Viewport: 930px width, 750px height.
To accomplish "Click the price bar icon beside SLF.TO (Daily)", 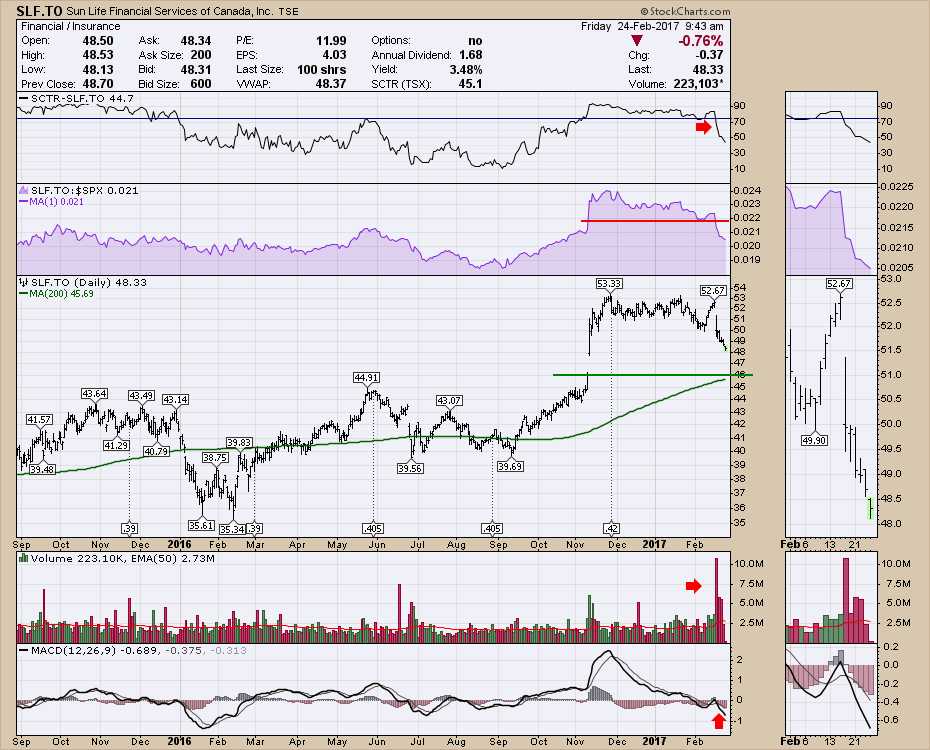I will click(x=24, y=282).
